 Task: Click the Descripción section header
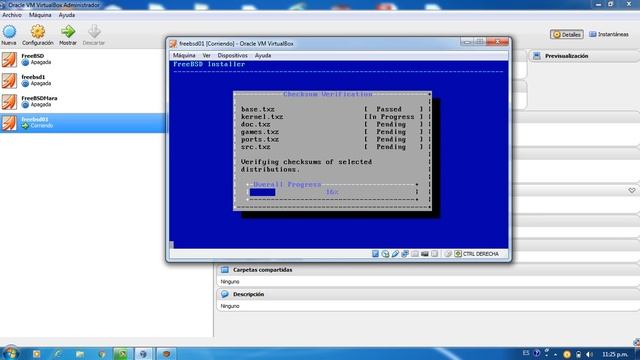[428, 294]
